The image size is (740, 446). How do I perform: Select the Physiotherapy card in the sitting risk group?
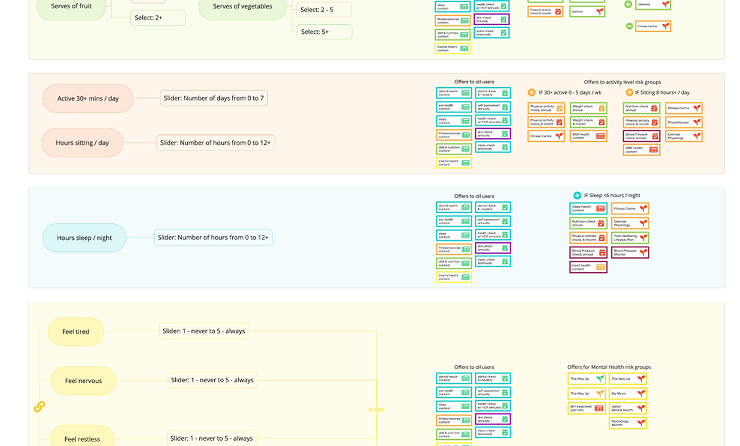coord(684,122)
